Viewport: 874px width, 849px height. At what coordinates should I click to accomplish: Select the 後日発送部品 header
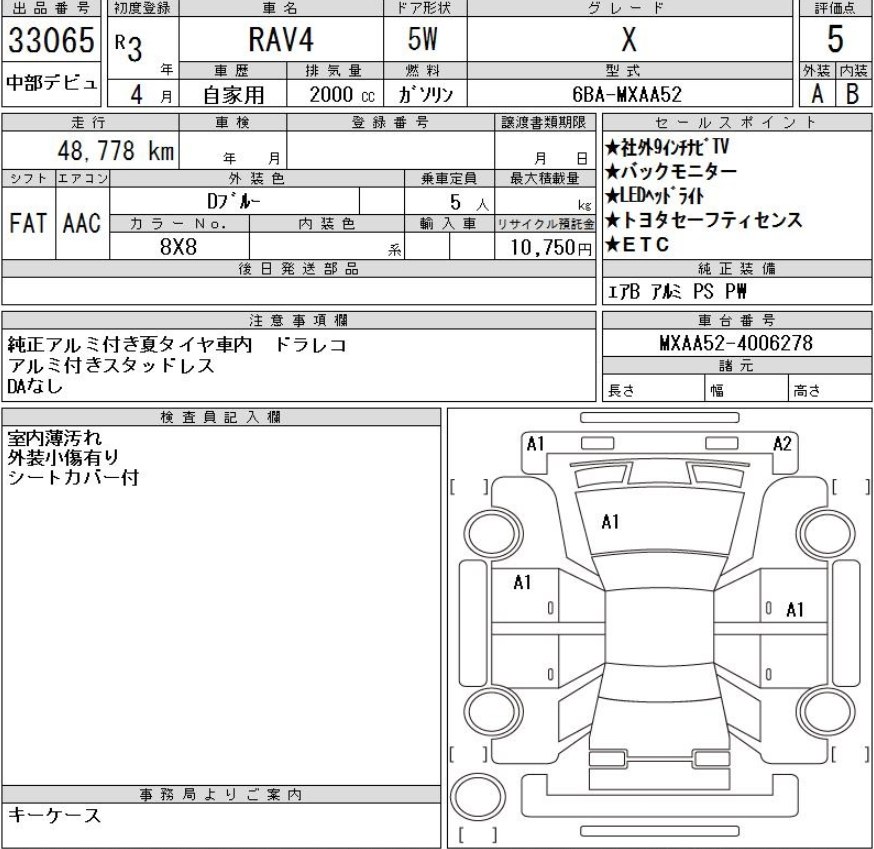299,268
